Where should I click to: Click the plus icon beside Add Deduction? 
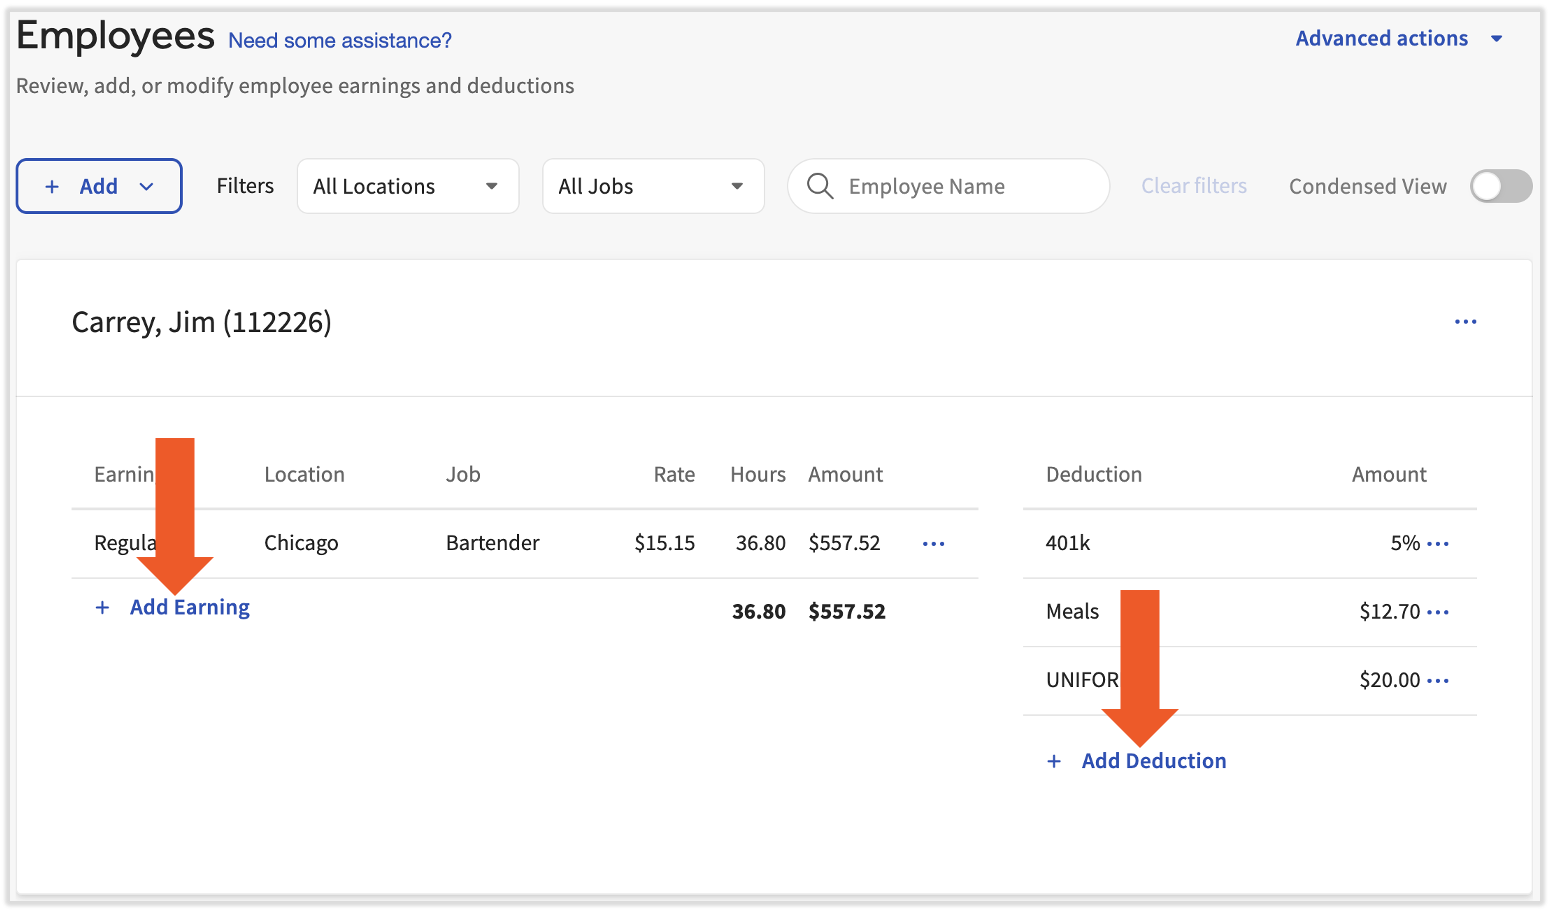(1054, 761)
